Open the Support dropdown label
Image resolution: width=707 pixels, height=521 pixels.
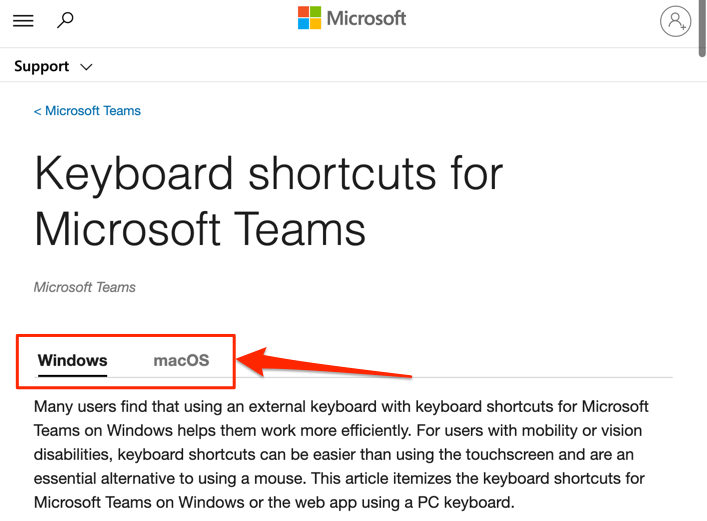click(x=42, y=67)
